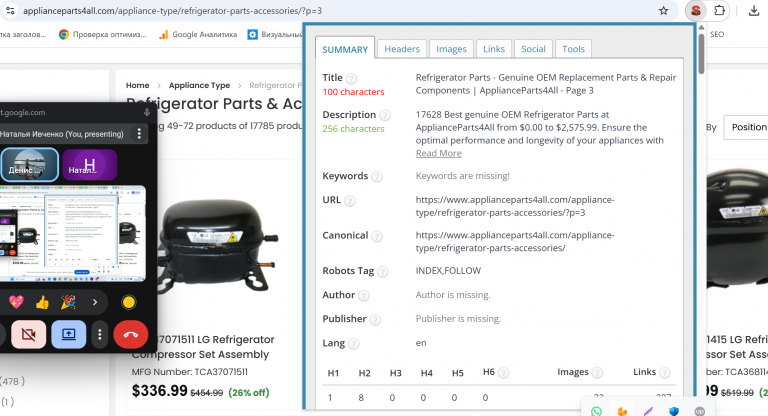Open LG Refrigerator Compressor Set Assembly title
The height and width of the screenshot is (416, 768).
202,347
